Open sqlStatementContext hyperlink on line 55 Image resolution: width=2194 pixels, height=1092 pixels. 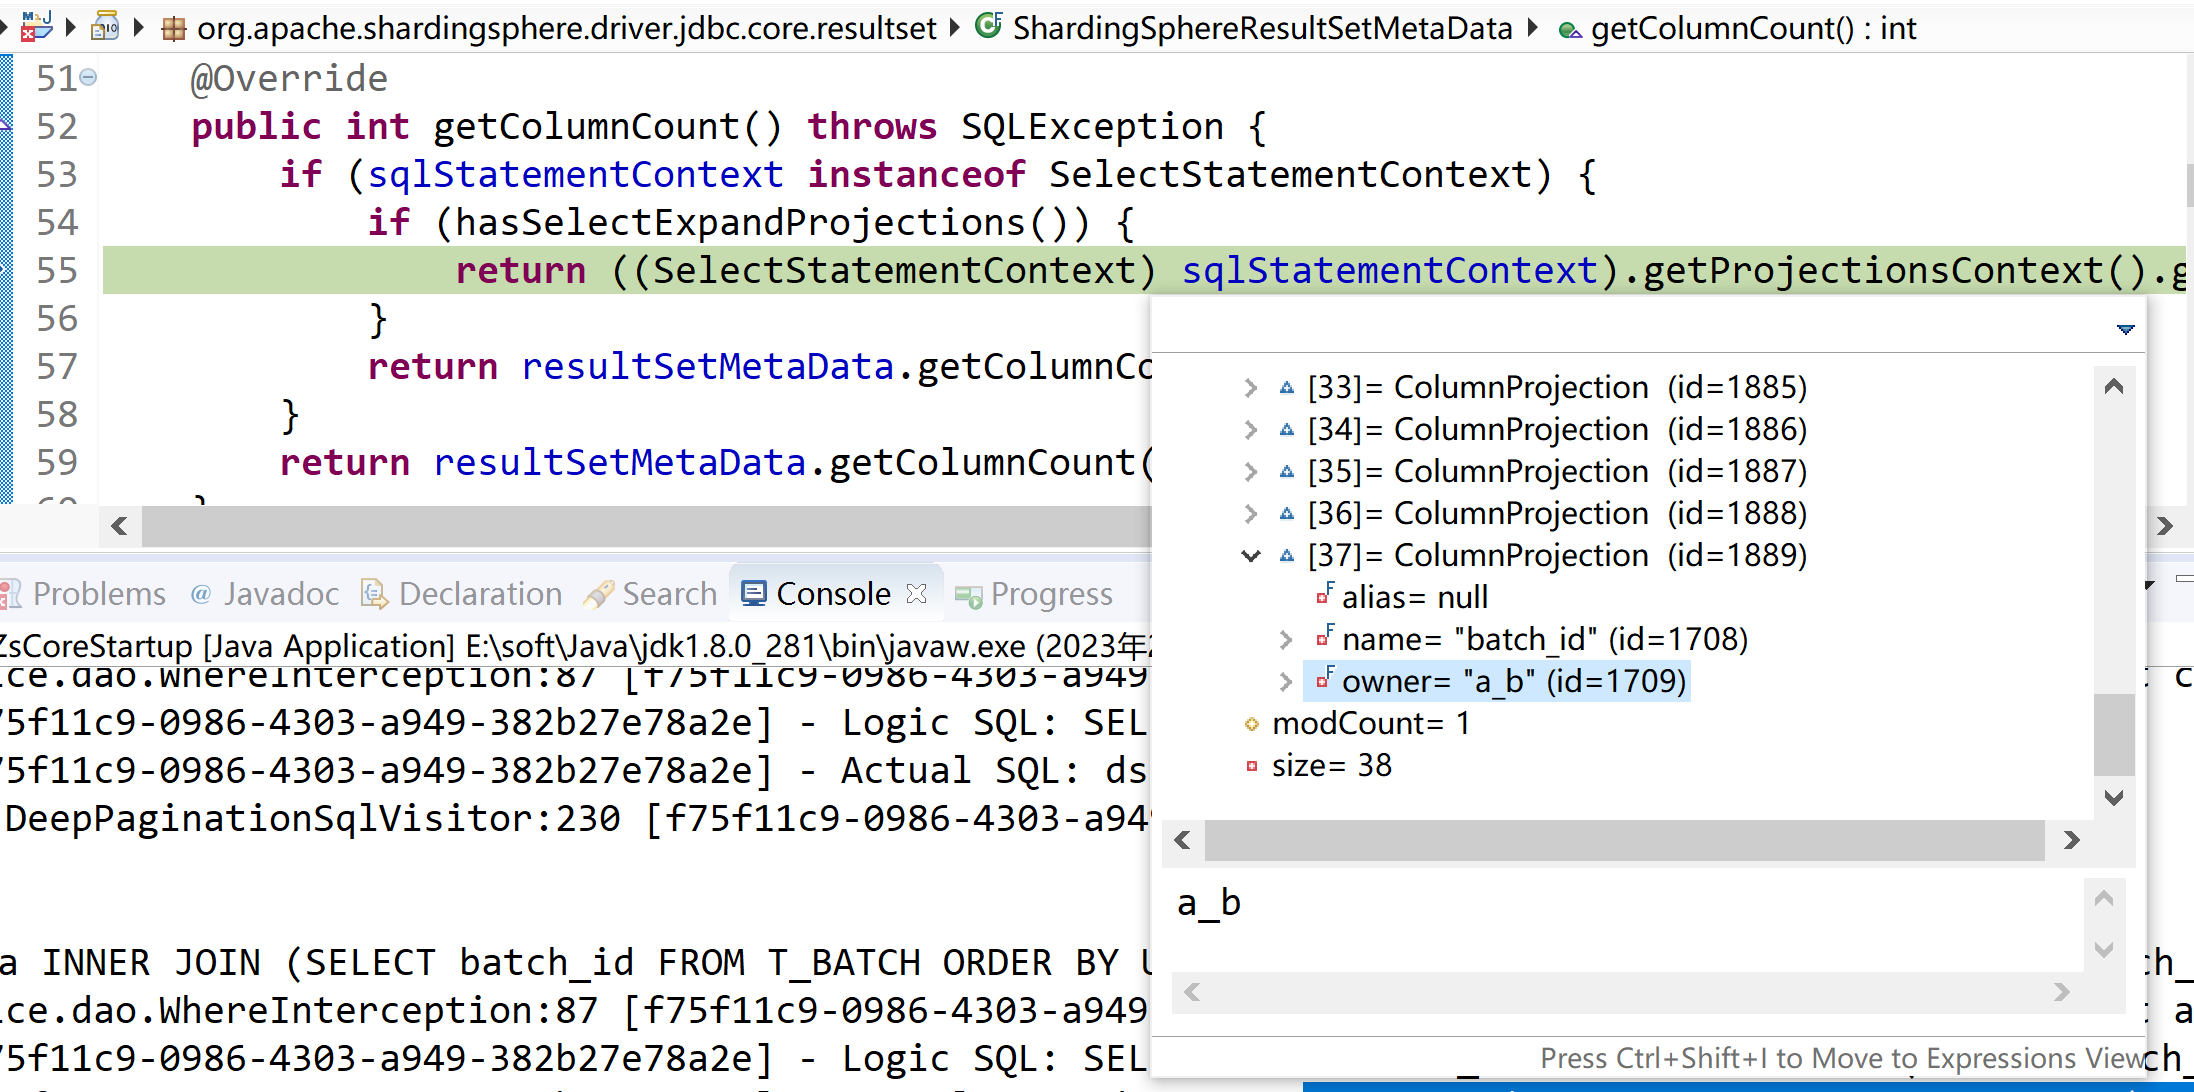[1388, 270]
